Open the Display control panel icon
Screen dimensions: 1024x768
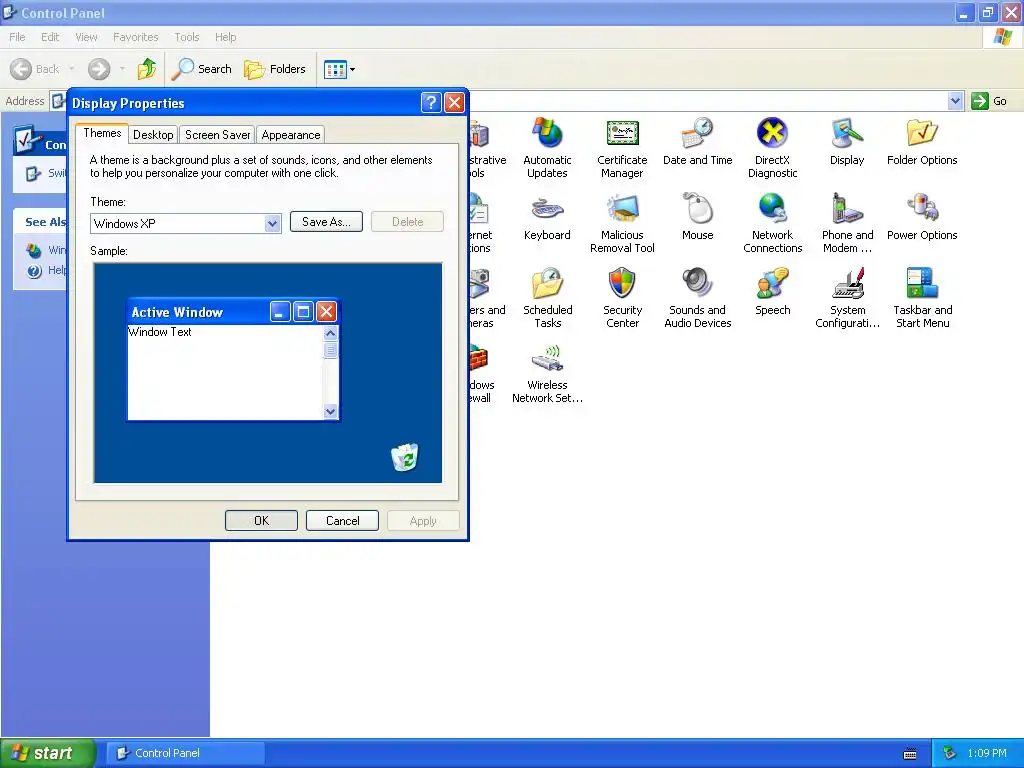(847, 141)
